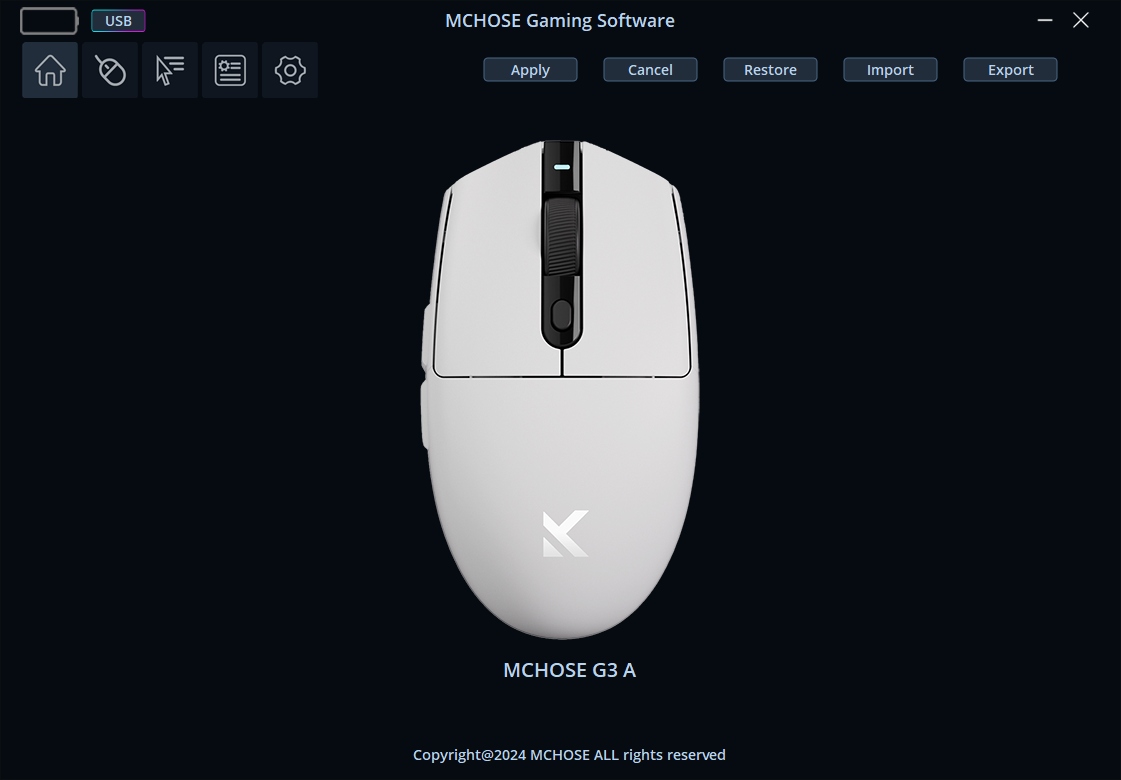Click the DPI button below the wheel

click(x=562, y=315)
